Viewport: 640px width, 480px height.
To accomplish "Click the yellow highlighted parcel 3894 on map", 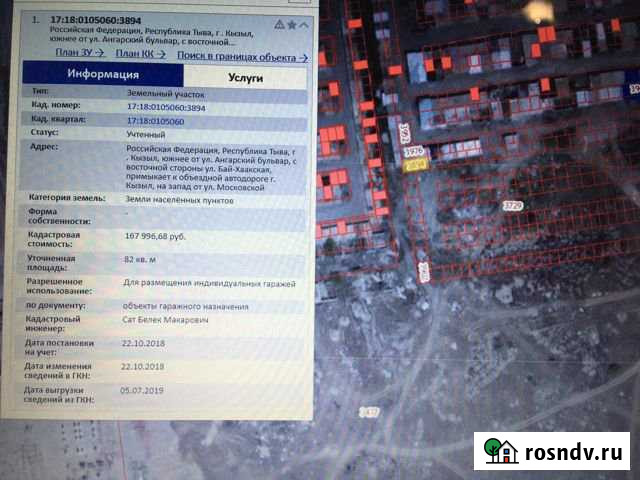I will pyautogui.click(x=415, y=165).
